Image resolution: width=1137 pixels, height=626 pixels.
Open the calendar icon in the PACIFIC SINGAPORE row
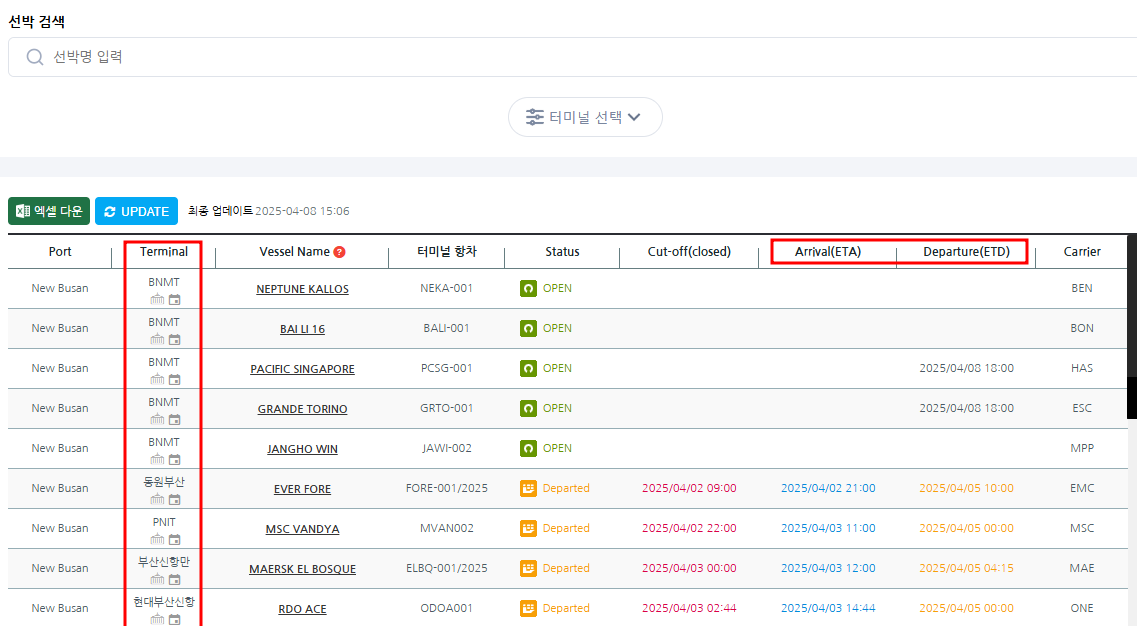pos(175,379)
